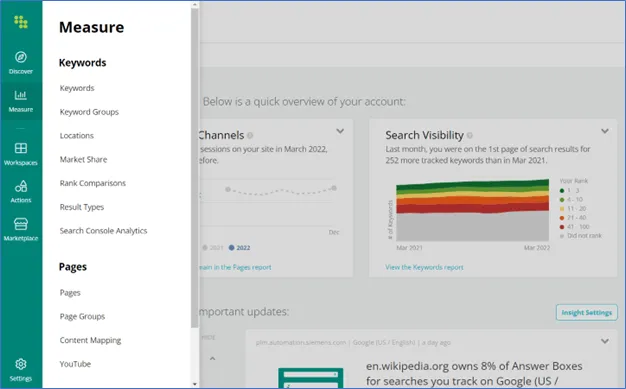
Task: Click the menu scrollbar down arrow
Action: coord(195,384)
